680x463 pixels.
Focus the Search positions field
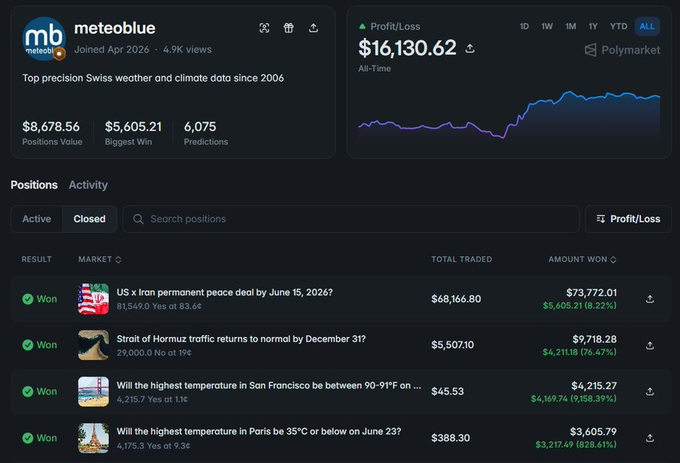(x=351, y=219)
